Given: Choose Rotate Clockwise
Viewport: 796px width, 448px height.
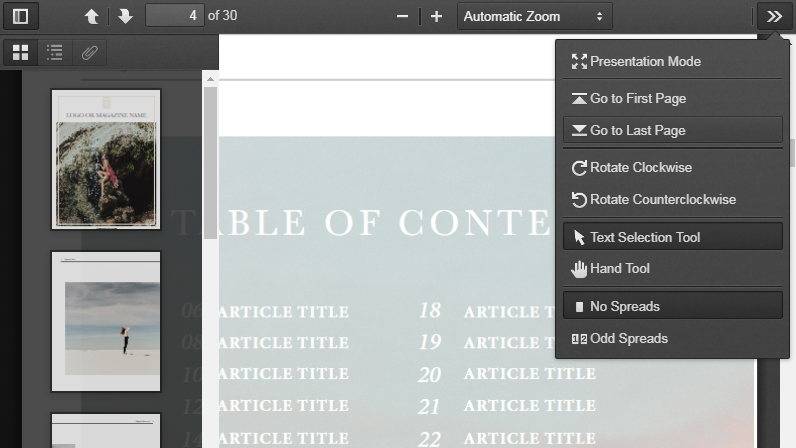Looking at the screenshot, I should coord(673,167).
